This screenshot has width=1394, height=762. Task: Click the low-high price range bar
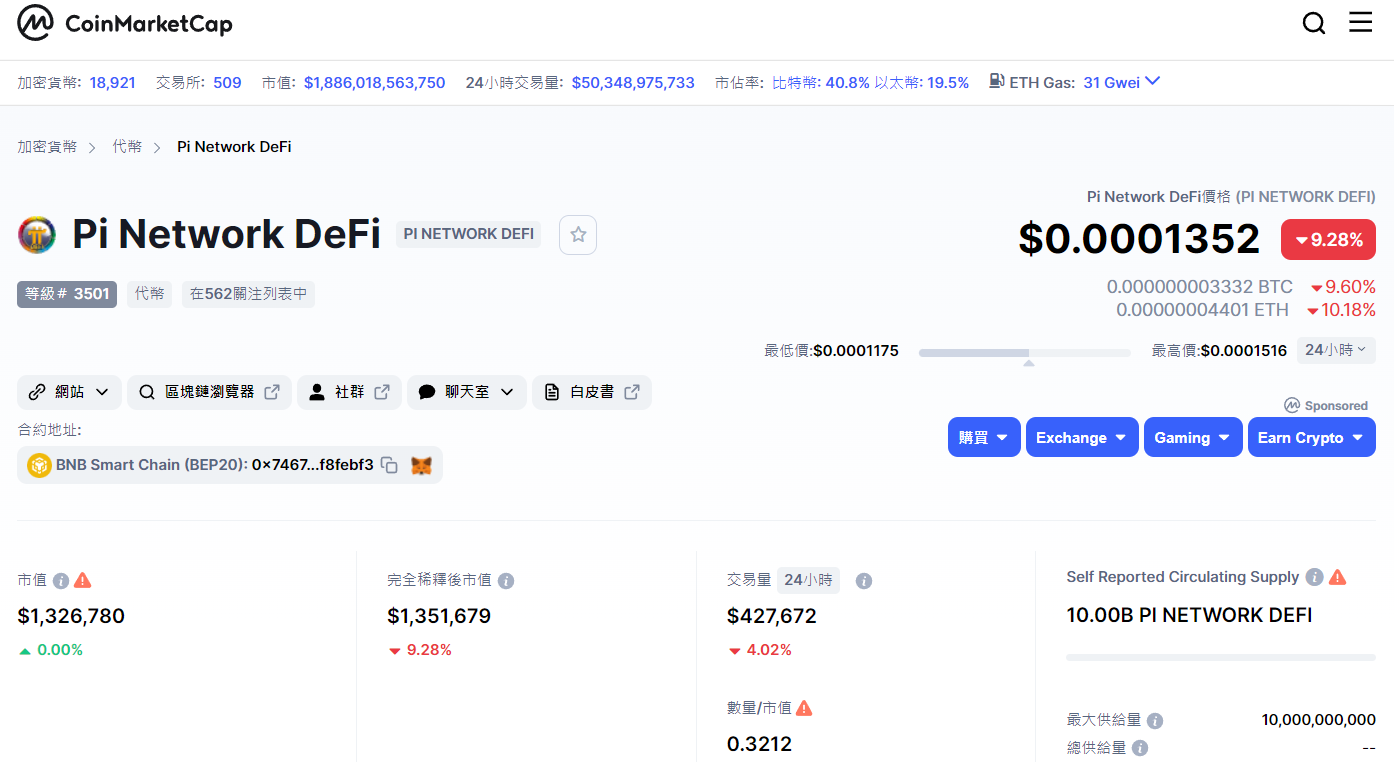(1024, 352)
